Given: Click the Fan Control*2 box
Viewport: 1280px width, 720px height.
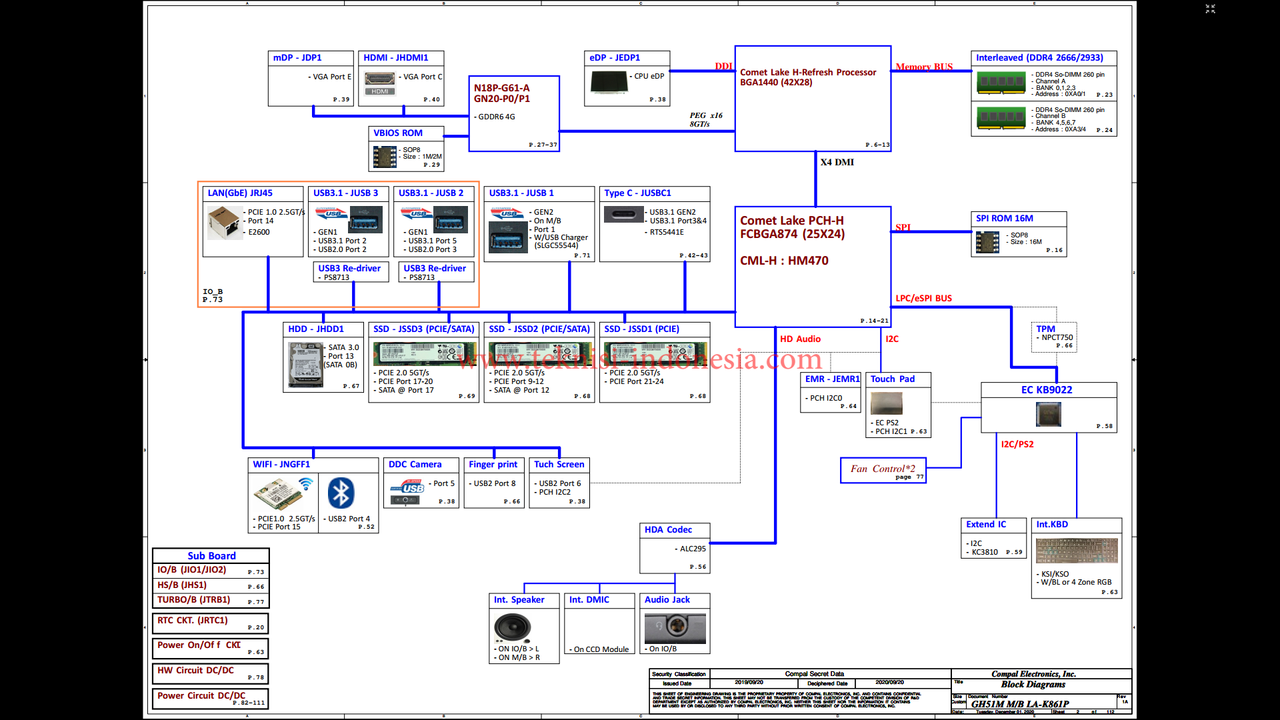Looking at the screenshot, I should [884, 469].
